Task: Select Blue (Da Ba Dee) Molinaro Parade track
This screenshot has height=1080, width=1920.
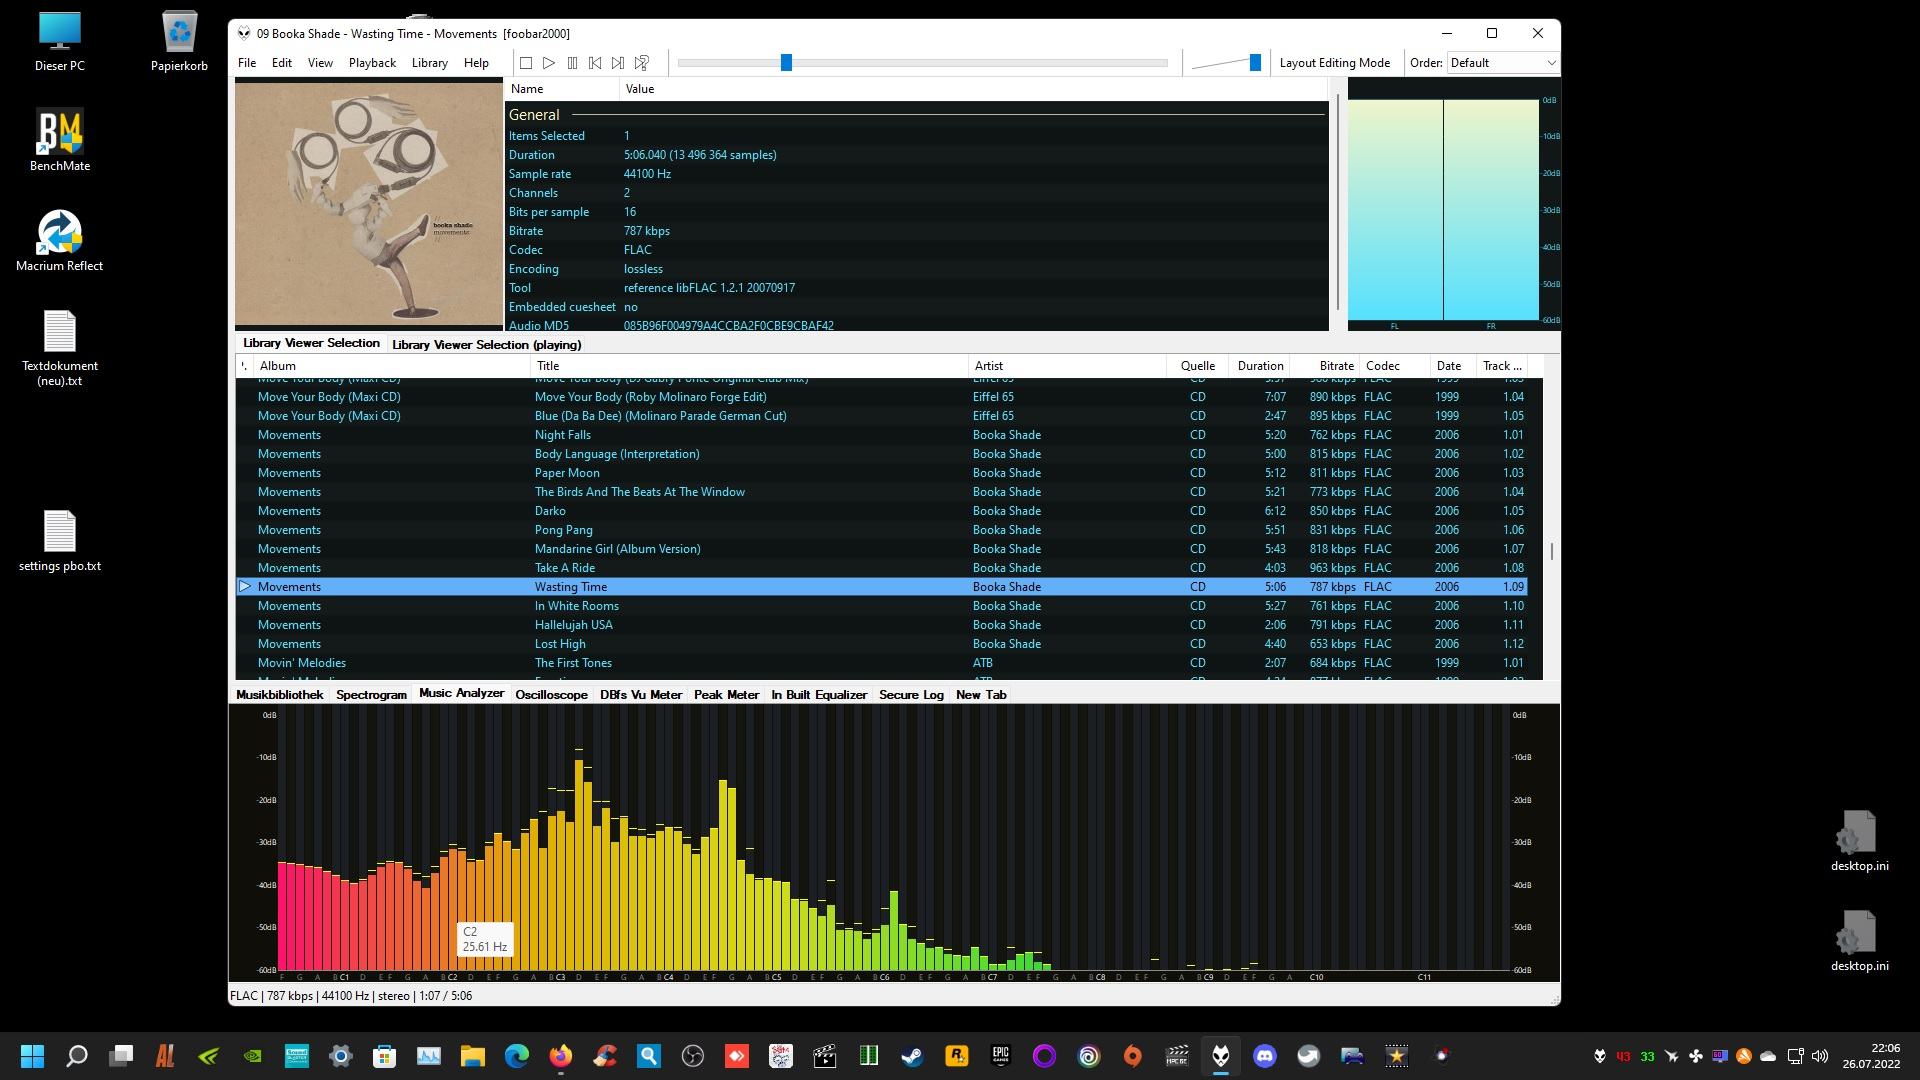Action: [882, 416]
